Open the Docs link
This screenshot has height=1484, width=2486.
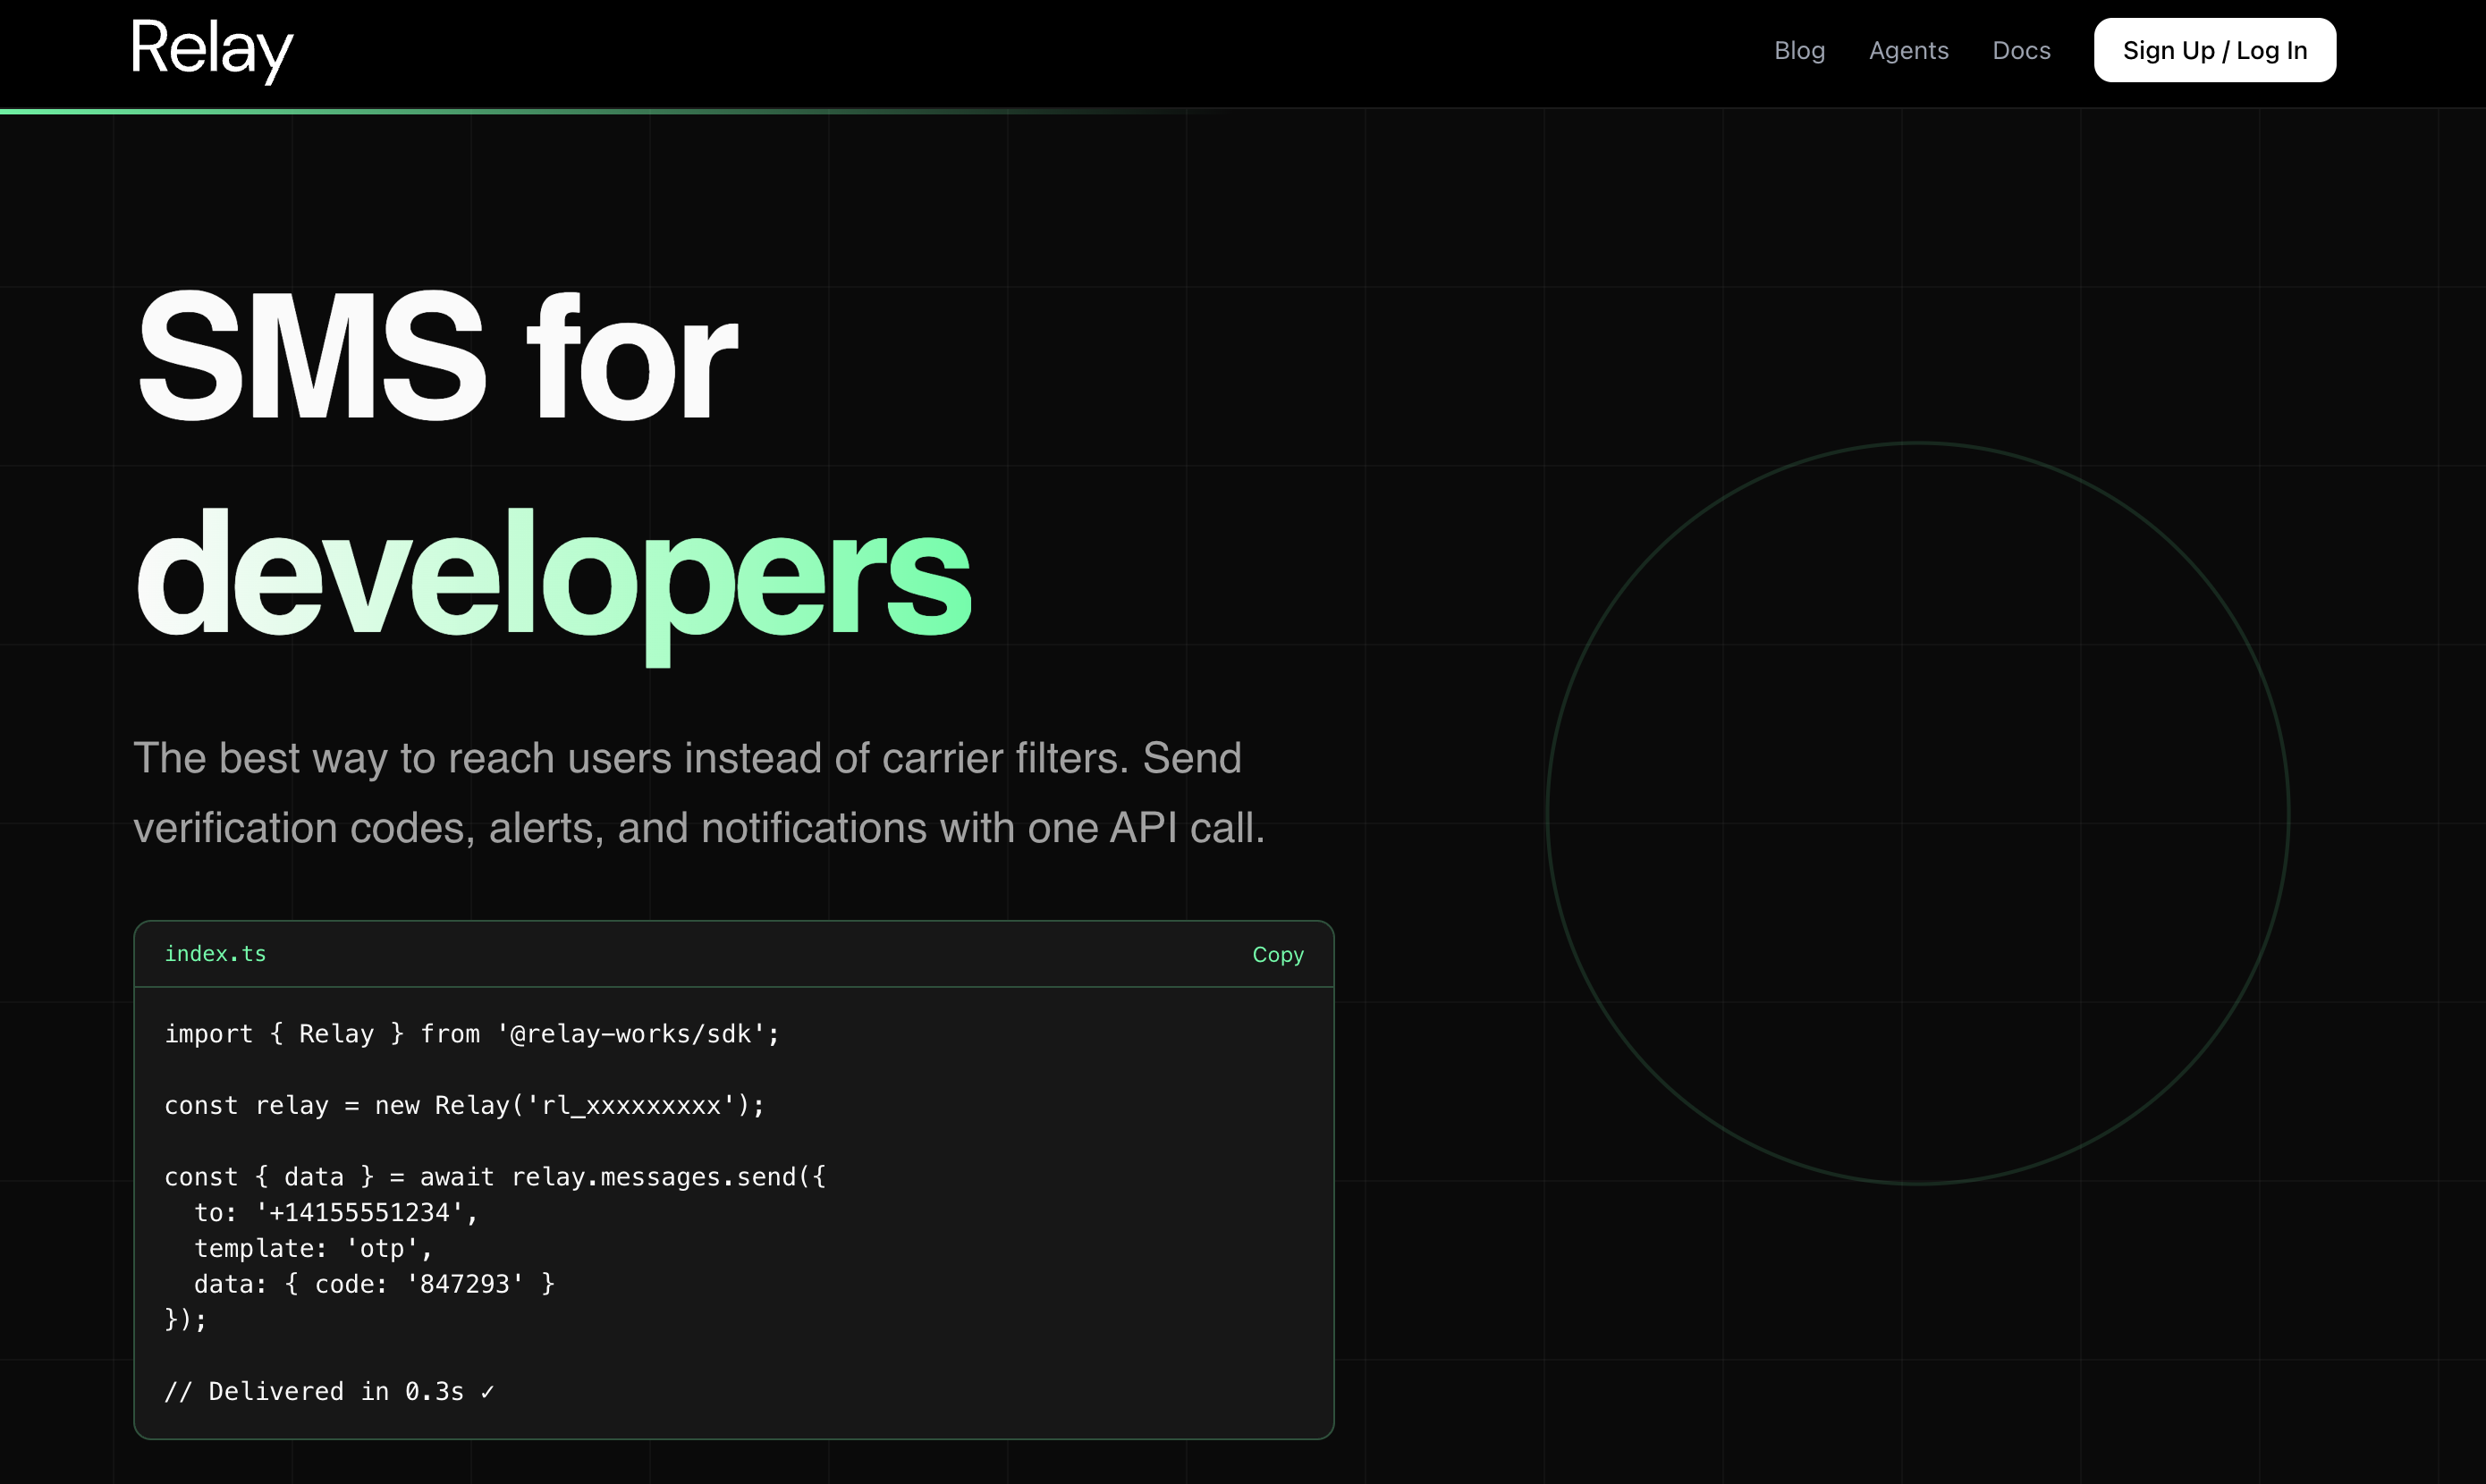click(x=2021, y=50)
